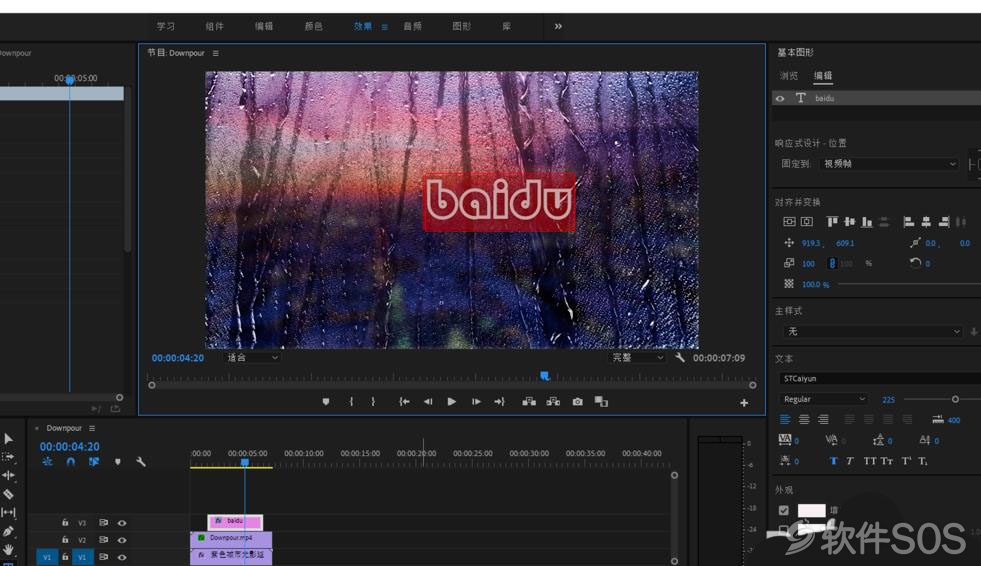Click the fill color swatch

pyautogui.click(x=811, y=510)
